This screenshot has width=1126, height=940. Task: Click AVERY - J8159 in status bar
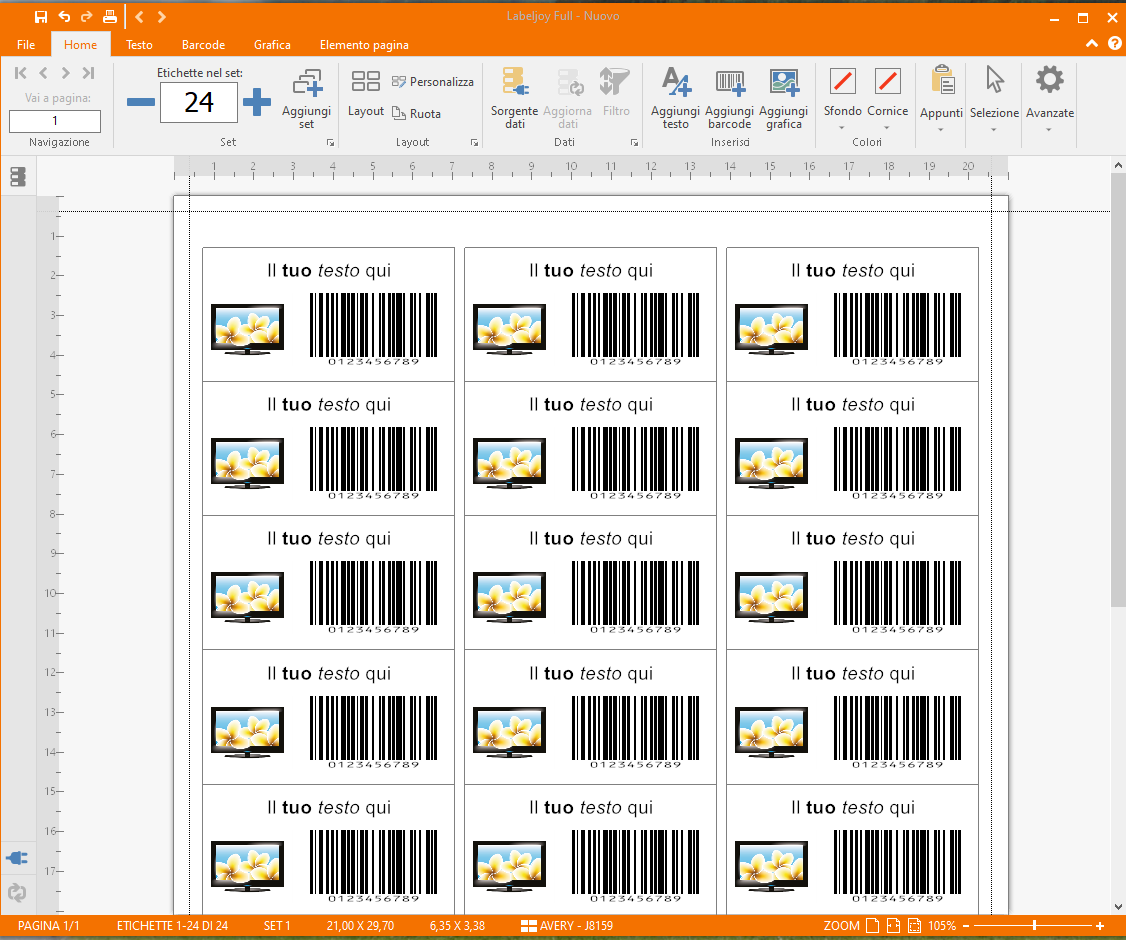point(566,926)
